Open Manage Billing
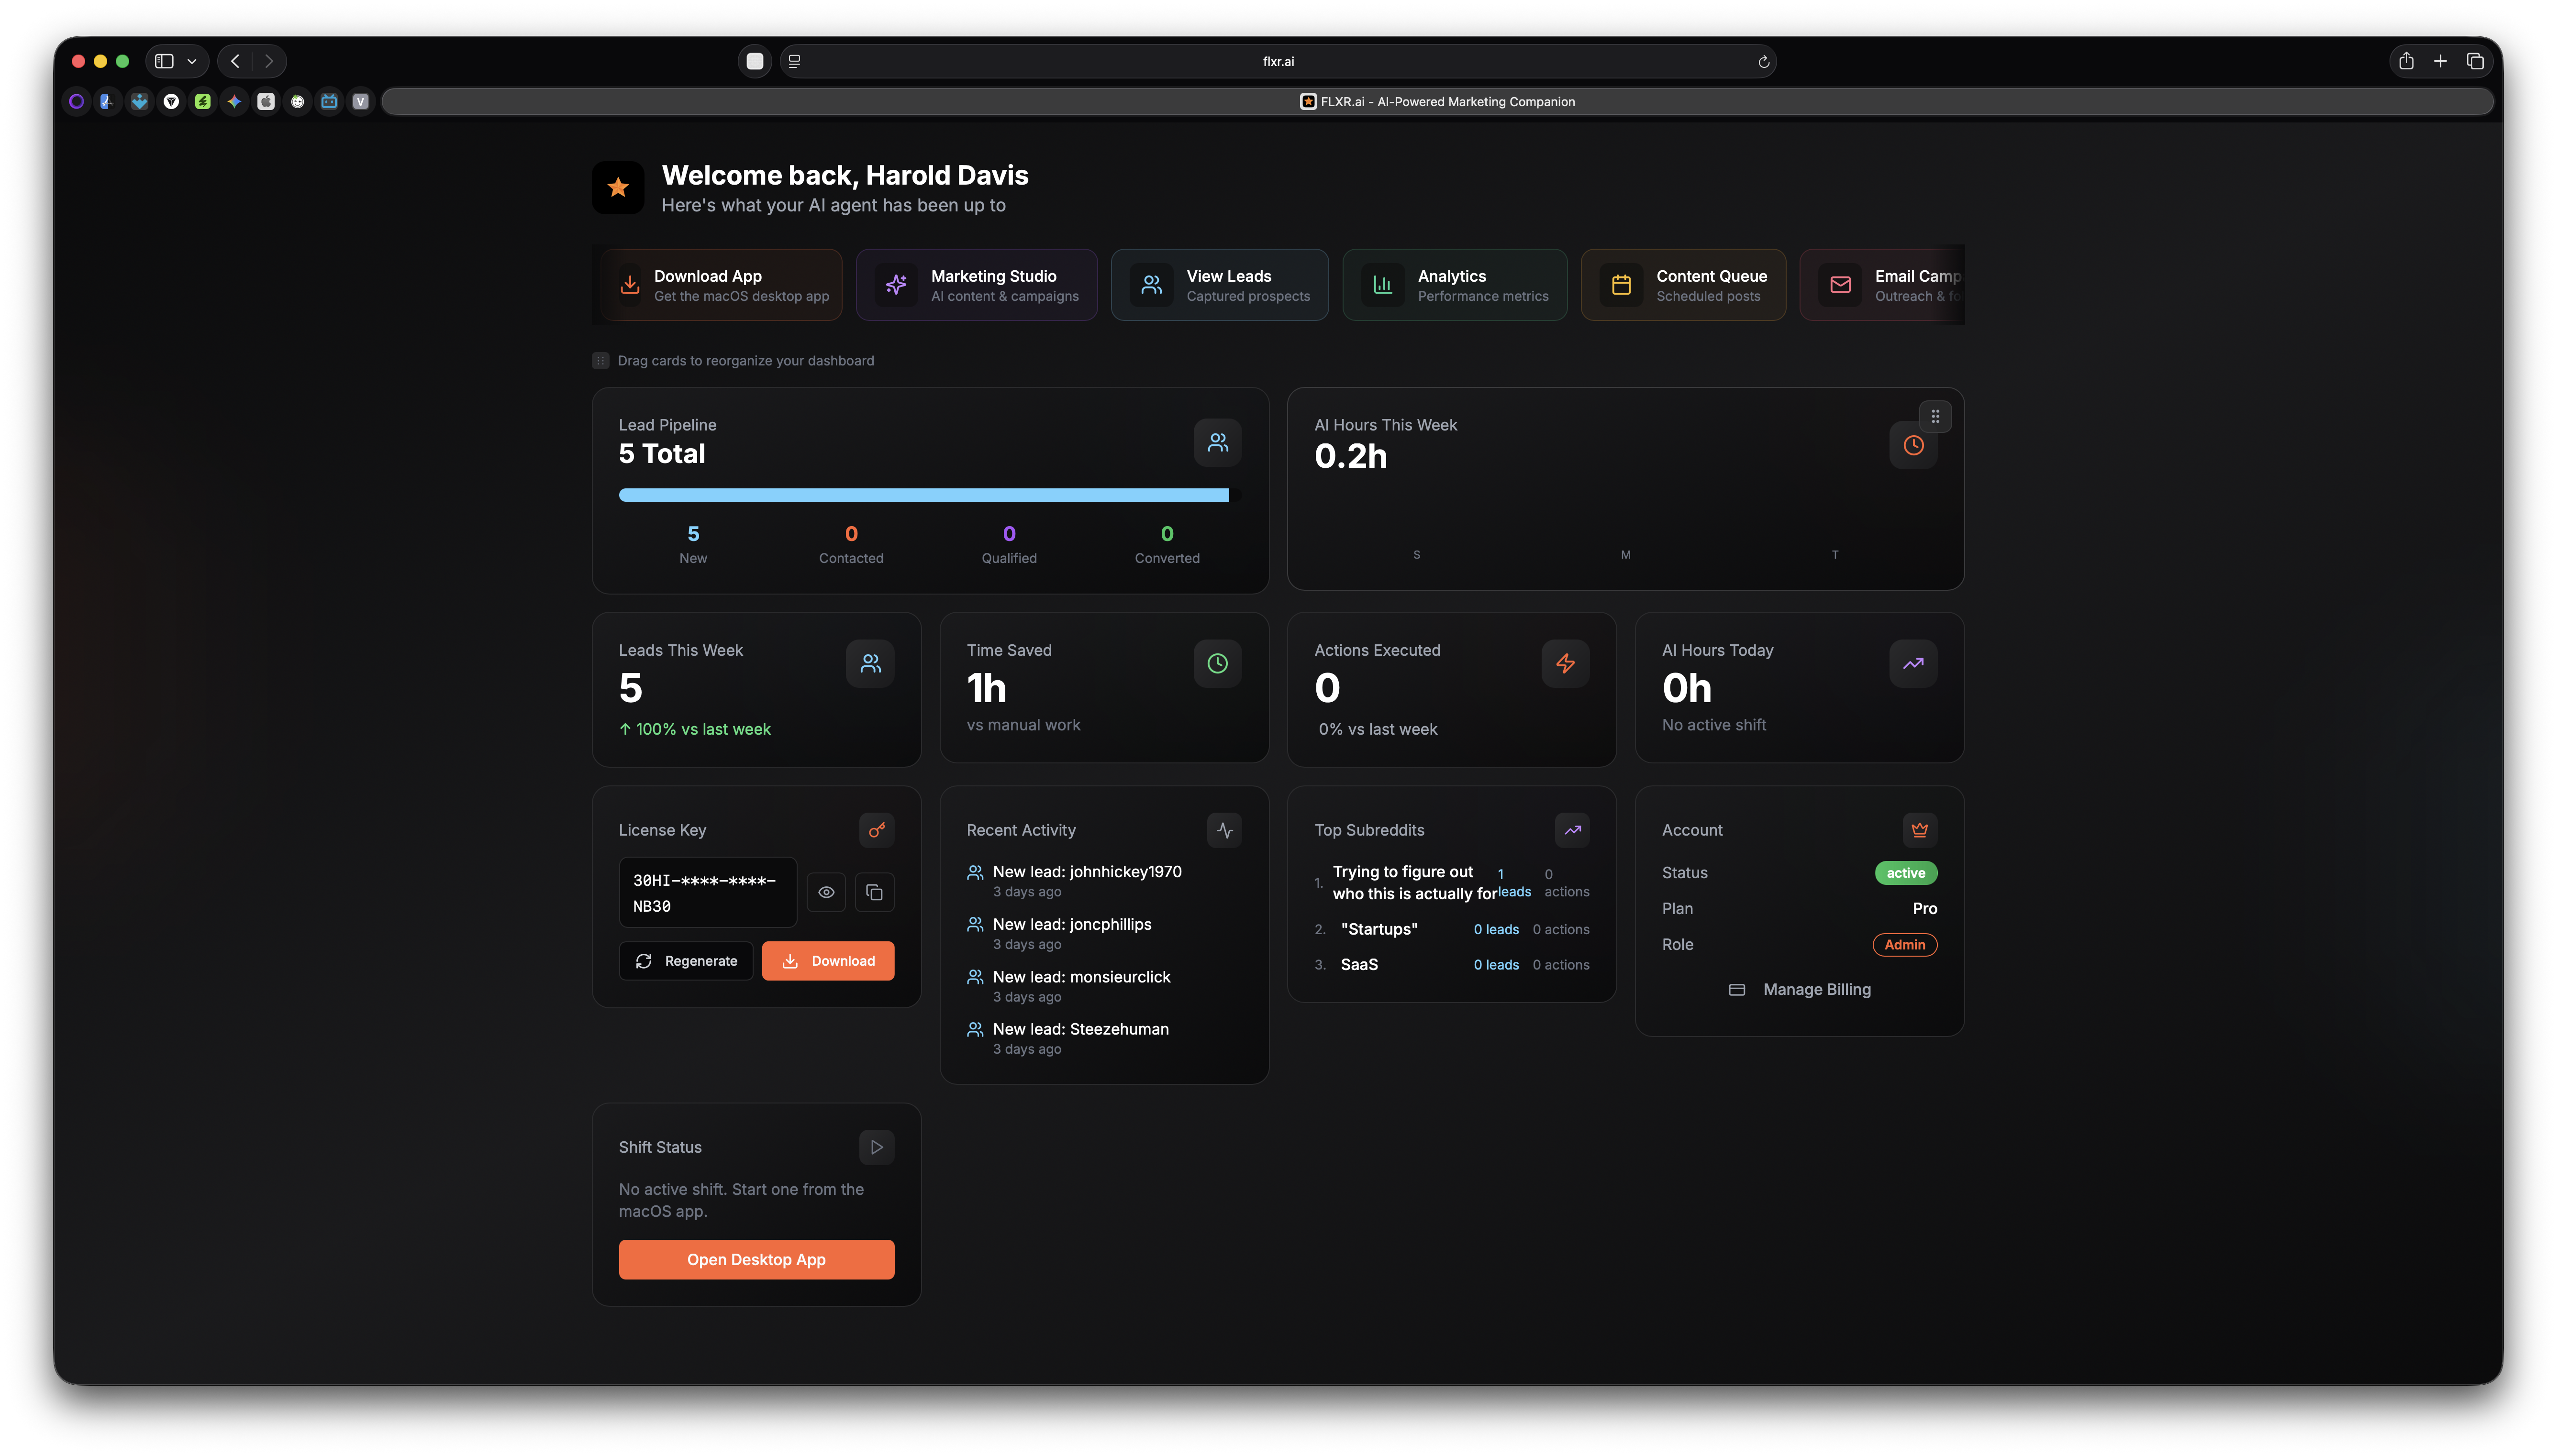 (x=1799, y=989)
